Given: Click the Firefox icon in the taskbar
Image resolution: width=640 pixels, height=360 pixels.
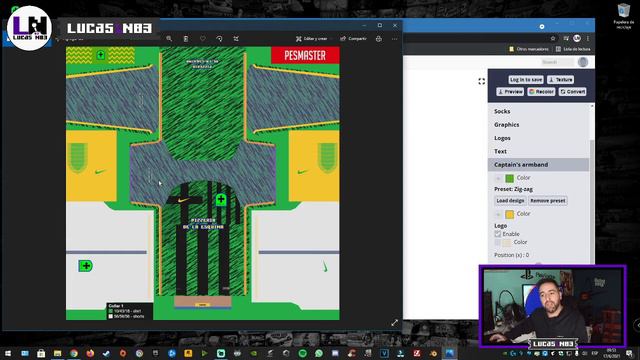Looking at the screenshot, I should tap(90, 353).
